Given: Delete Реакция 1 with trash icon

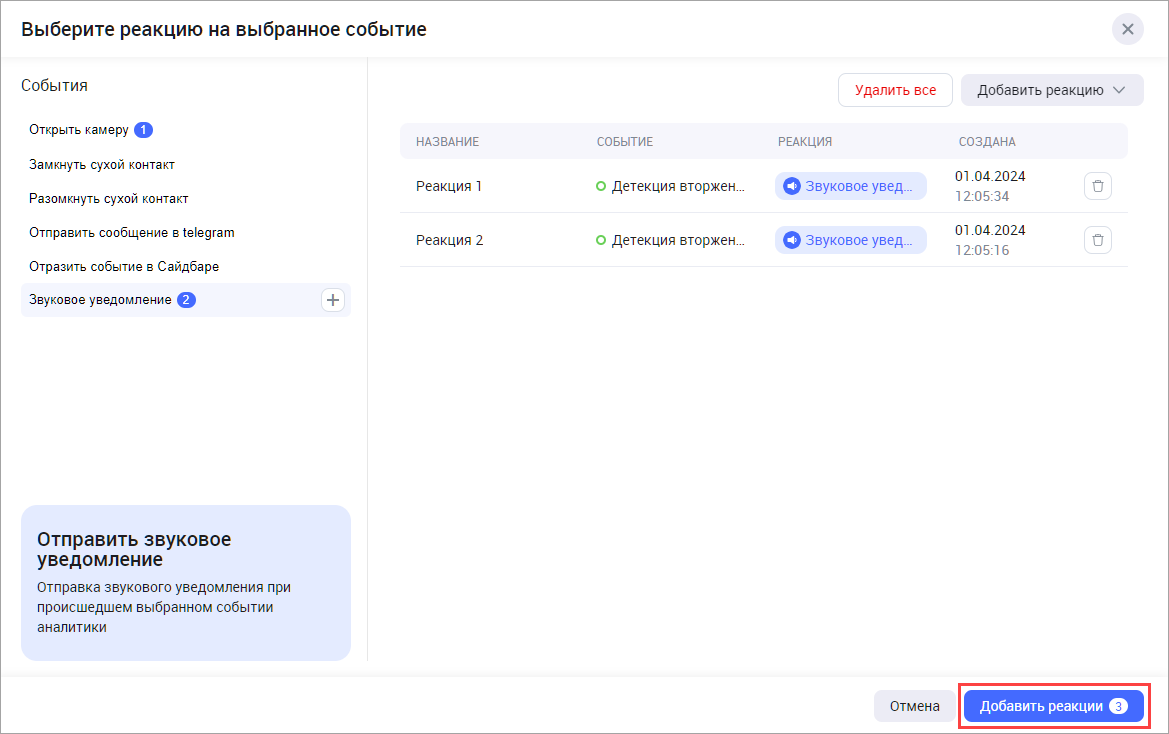Looking at the screenshot, I should 1097,186.
